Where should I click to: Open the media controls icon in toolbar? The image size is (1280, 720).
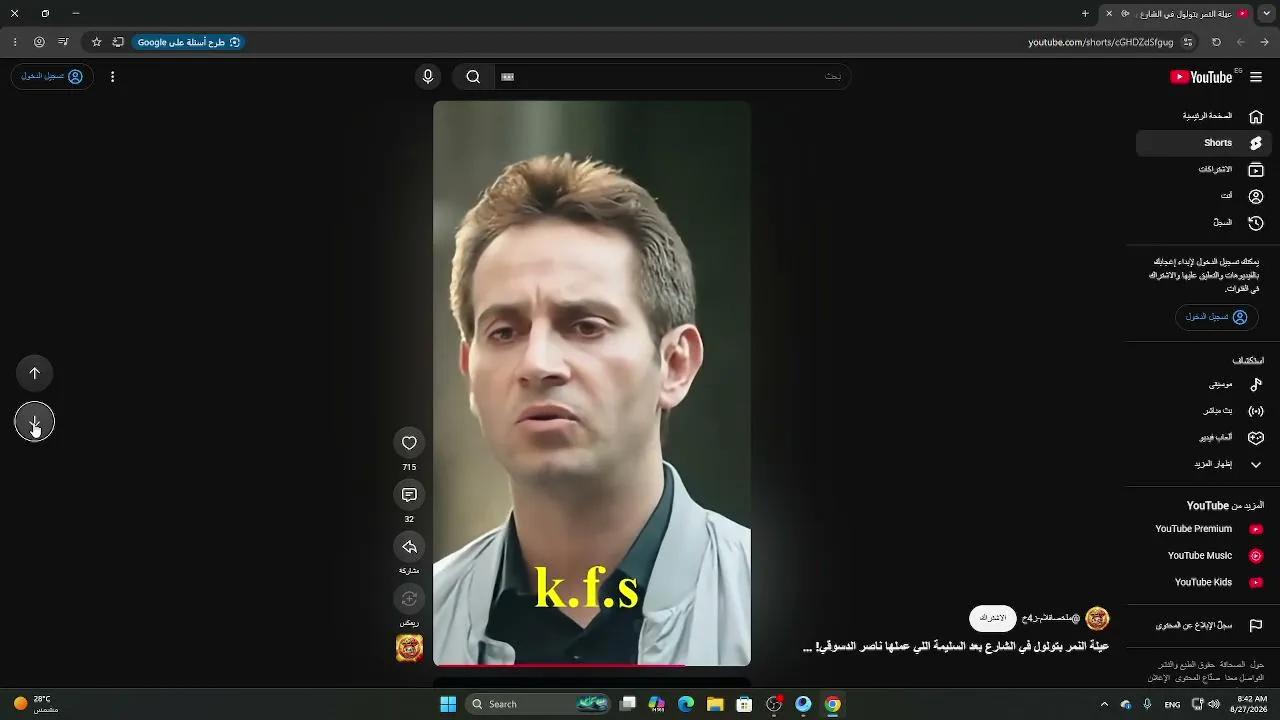pyautogui.click(x=63, y=42)
